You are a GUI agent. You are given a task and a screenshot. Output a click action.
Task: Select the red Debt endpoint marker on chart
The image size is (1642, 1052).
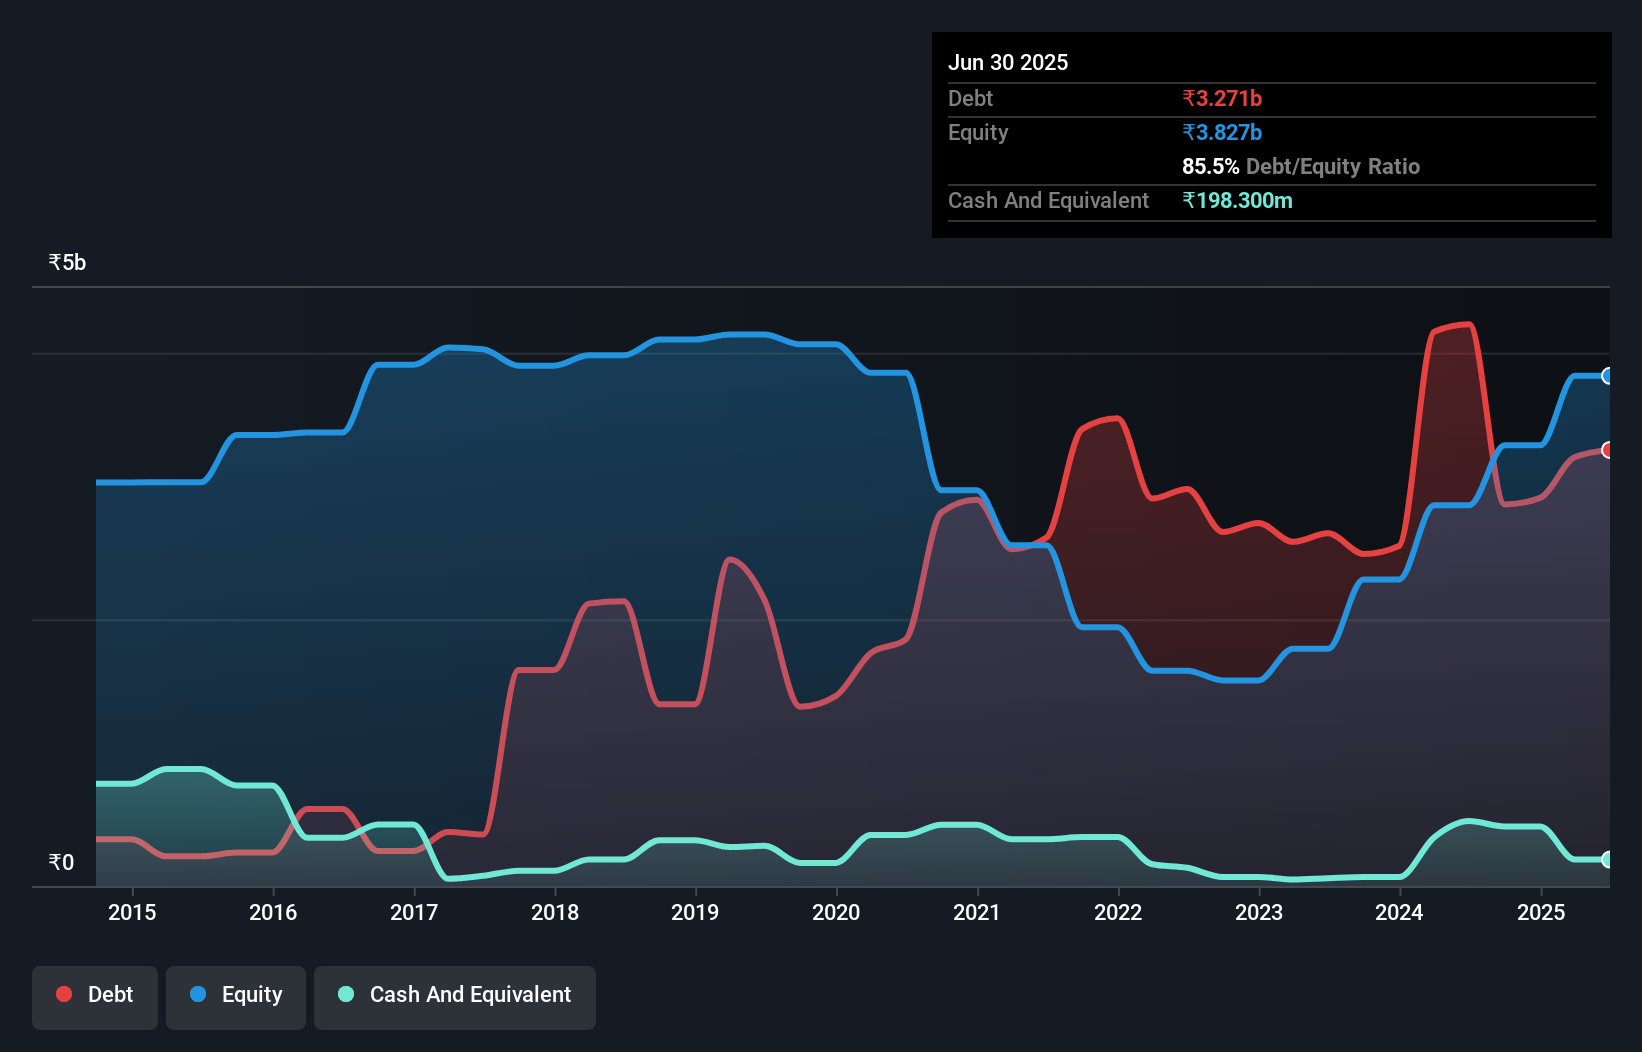tap(1607, 450)
